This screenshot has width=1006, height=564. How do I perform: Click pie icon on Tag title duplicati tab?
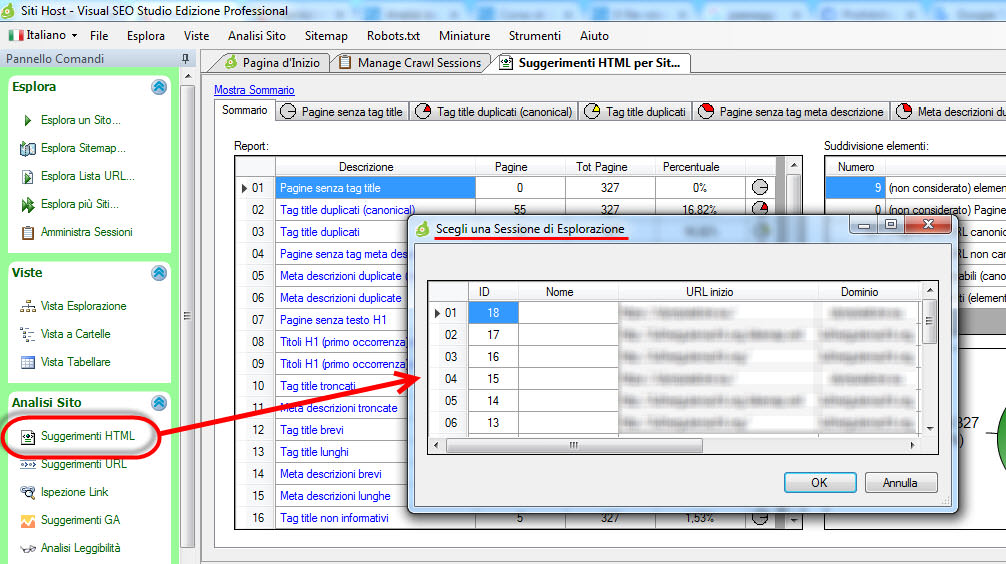pos(592,112)
